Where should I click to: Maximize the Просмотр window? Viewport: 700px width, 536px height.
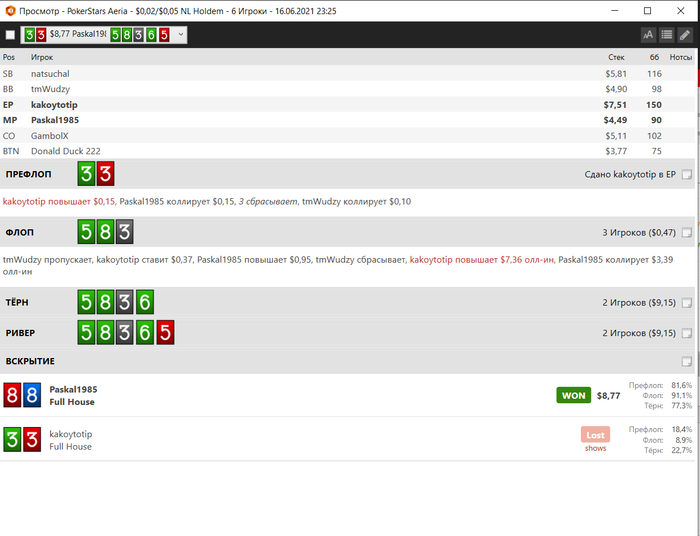pos(647,11)
